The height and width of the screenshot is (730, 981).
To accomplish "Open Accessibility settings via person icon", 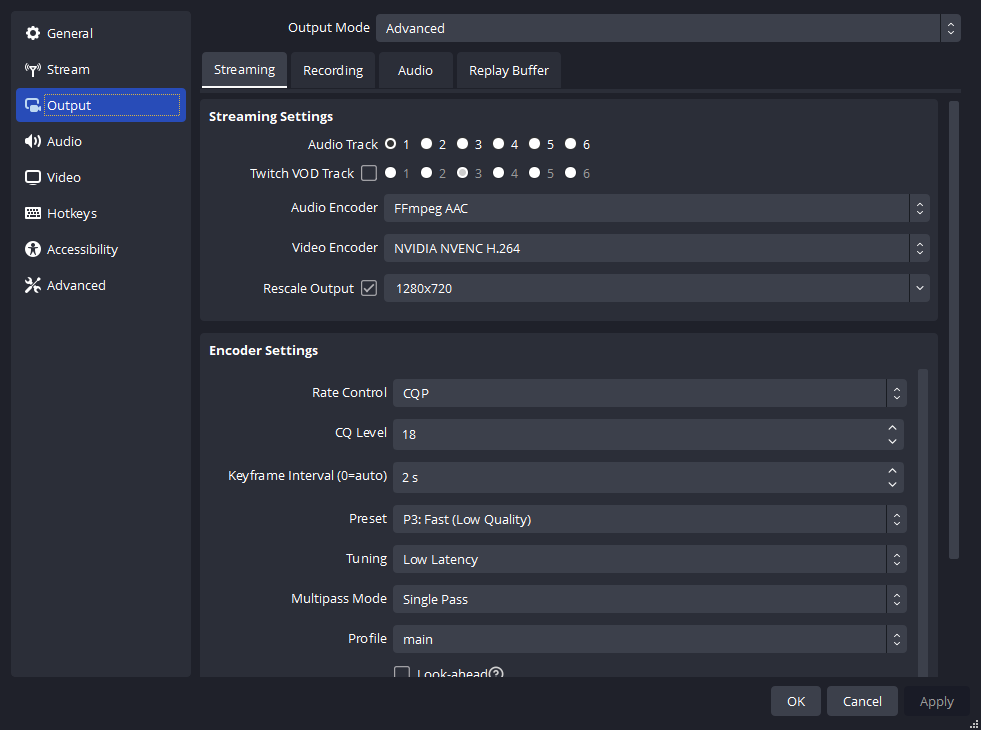I will tap(33, 250).
